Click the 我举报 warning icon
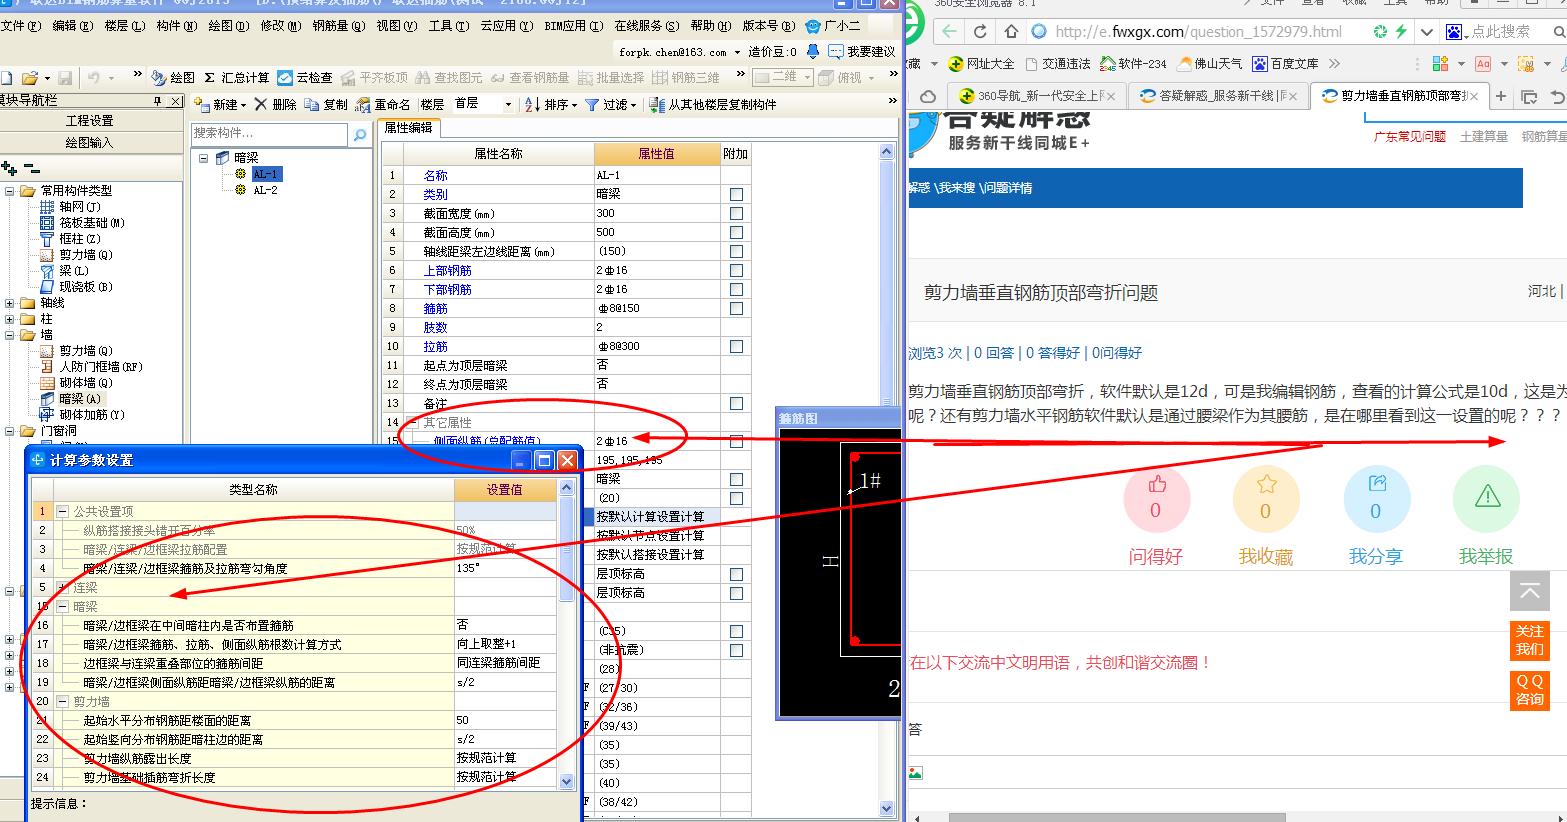1567x822 pixels. [x=1486, y=498]
